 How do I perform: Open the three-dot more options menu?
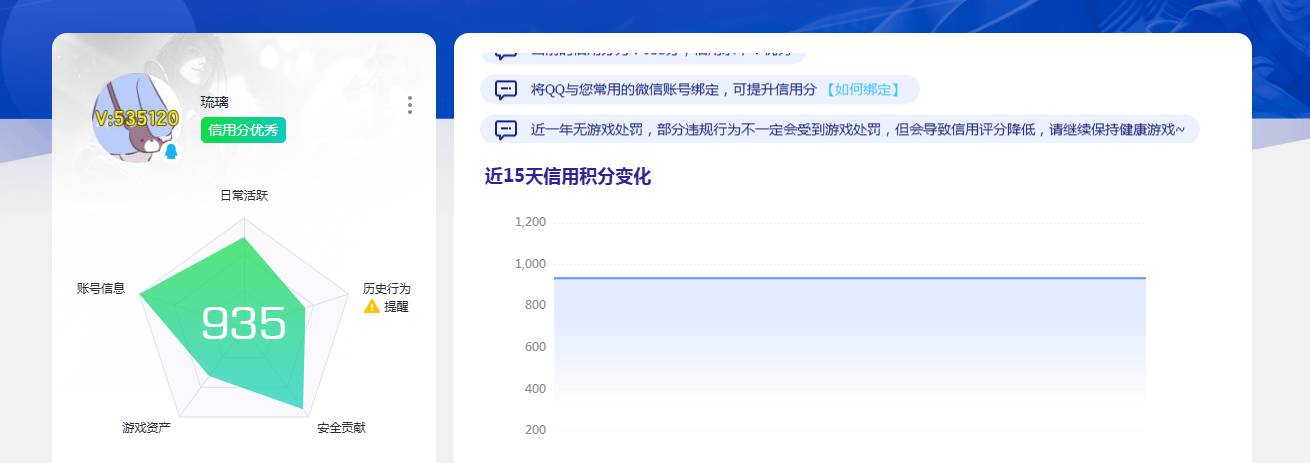pyautogui.click(x=410, y=105)
